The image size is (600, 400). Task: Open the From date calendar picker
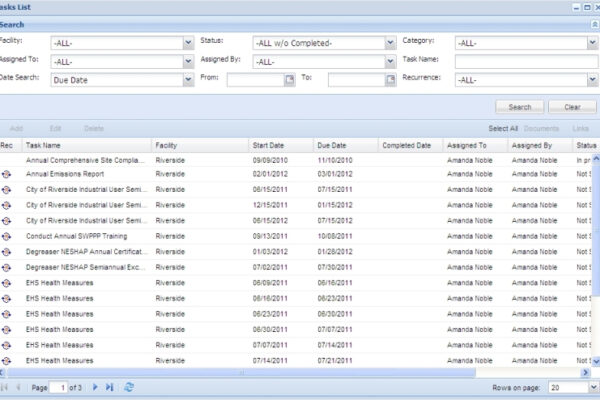coord(290,80)
